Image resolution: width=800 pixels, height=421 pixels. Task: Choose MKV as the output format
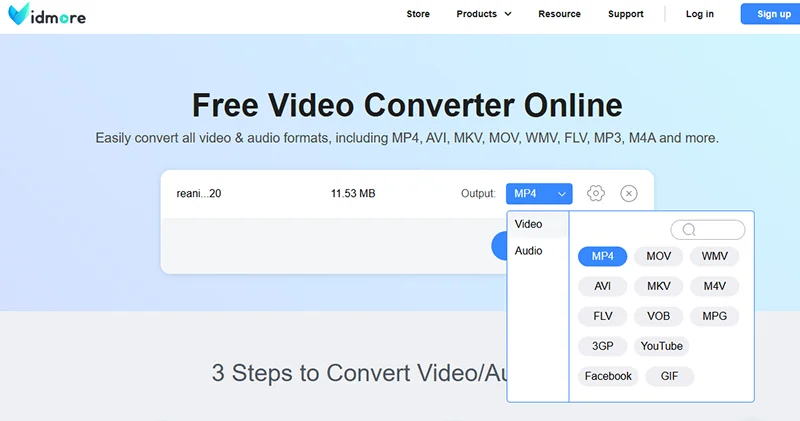tap(658, 286)
